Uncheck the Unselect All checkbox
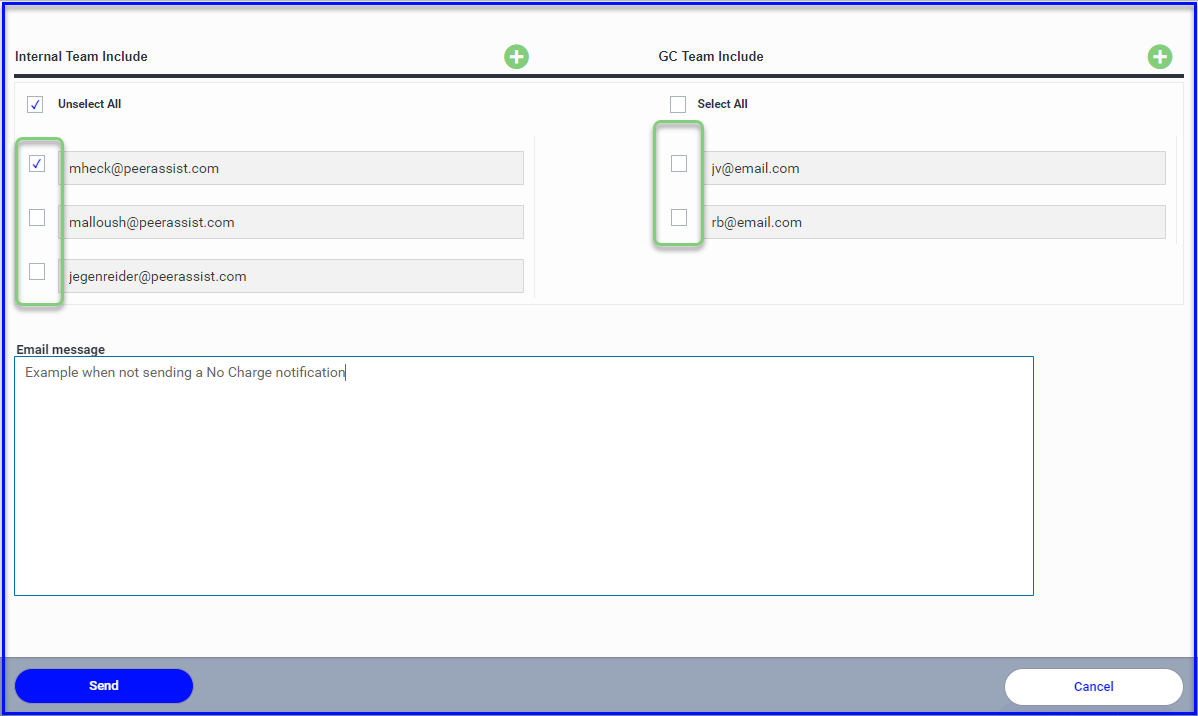This screenshot has height=716, width=1198. point(35,104)
